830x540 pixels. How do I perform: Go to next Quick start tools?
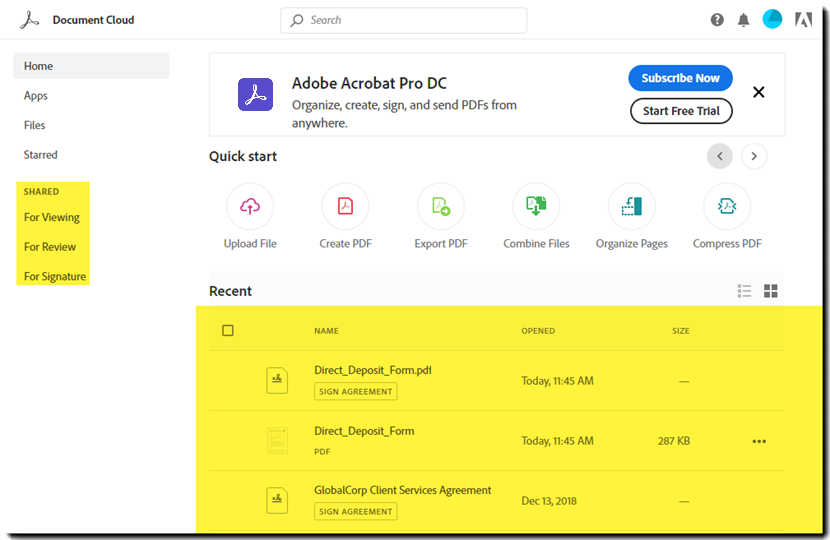[754, 156]
